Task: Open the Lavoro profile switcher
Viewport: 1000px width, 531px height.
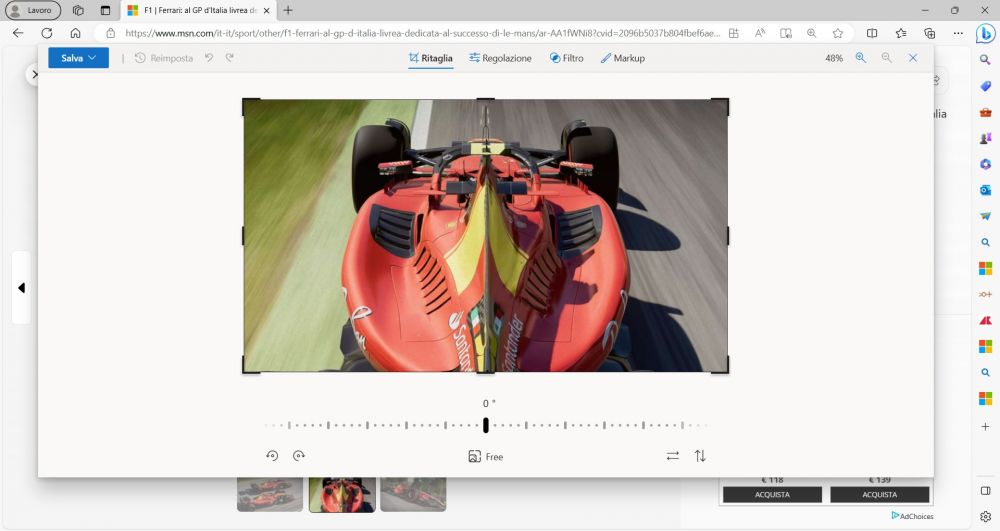Action: [x=33, y=10]
